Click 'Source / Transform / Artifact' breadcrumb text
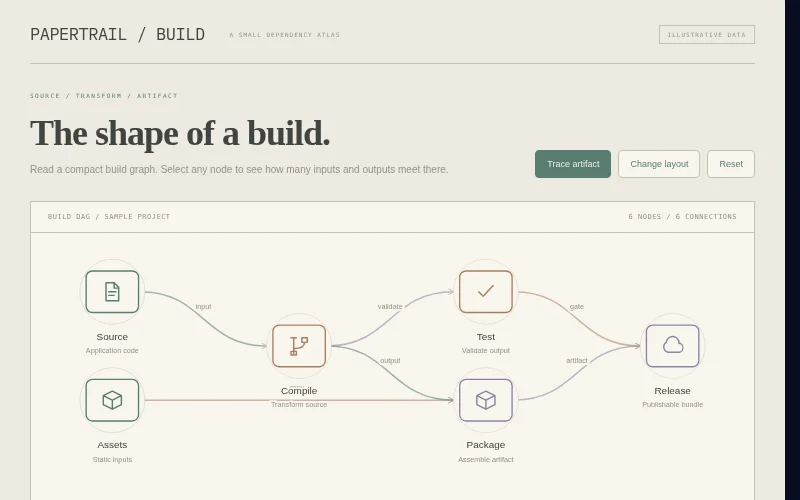The width and height of the screenshot is (800, 500). pos(104,95)
